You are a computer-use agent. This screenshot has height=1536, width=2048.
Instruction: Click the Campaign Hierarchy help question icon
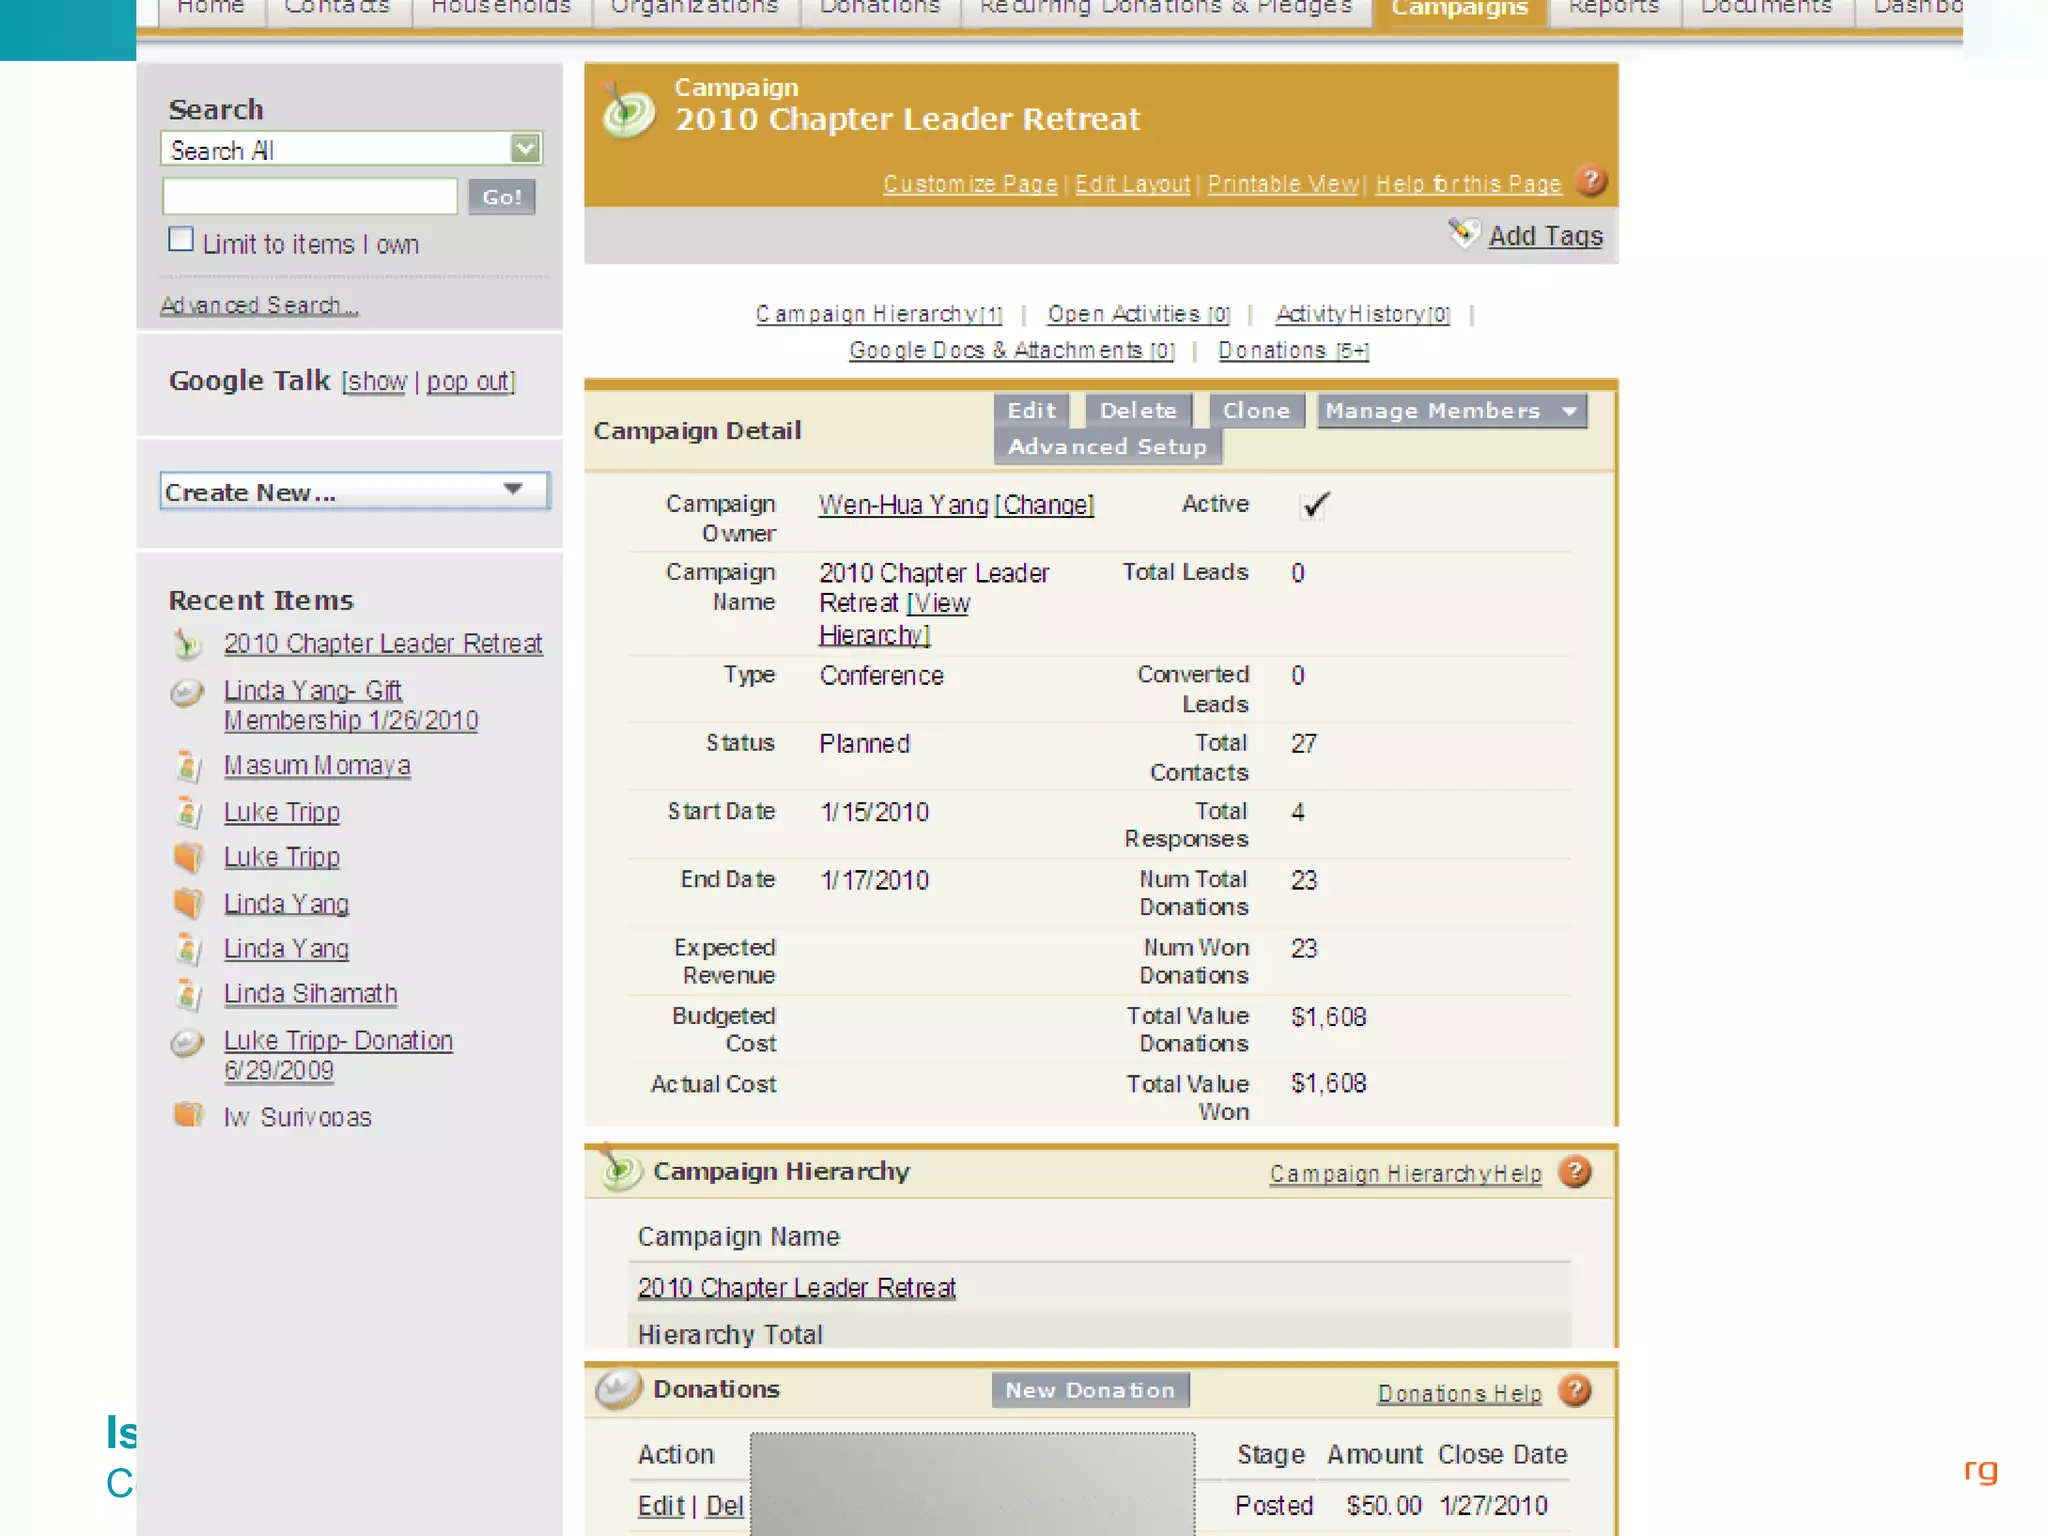click(x=1575, y=1172)
